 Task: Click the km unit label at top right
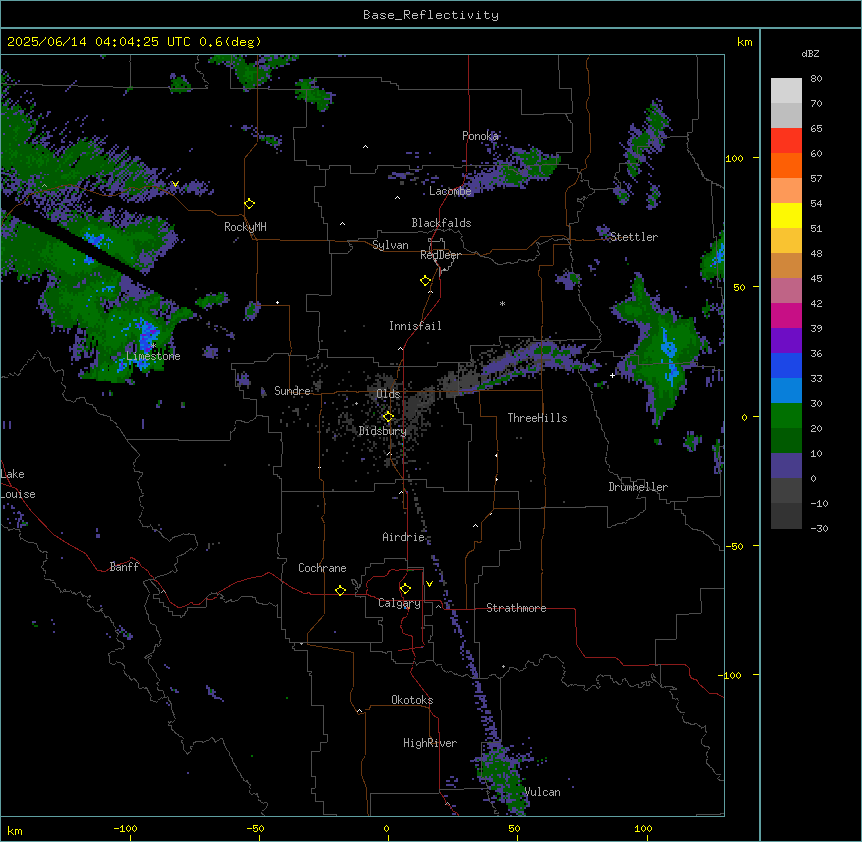tap(744, 42)
